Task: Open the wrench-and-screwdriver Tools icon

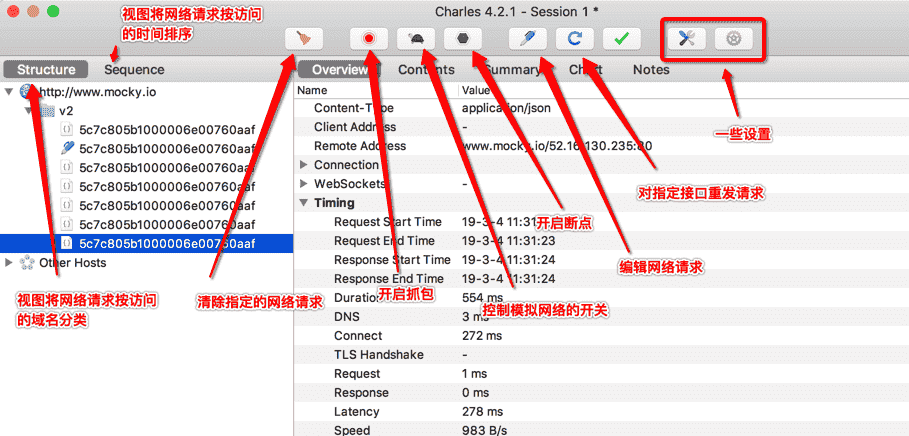Action: tap(687, 39)
